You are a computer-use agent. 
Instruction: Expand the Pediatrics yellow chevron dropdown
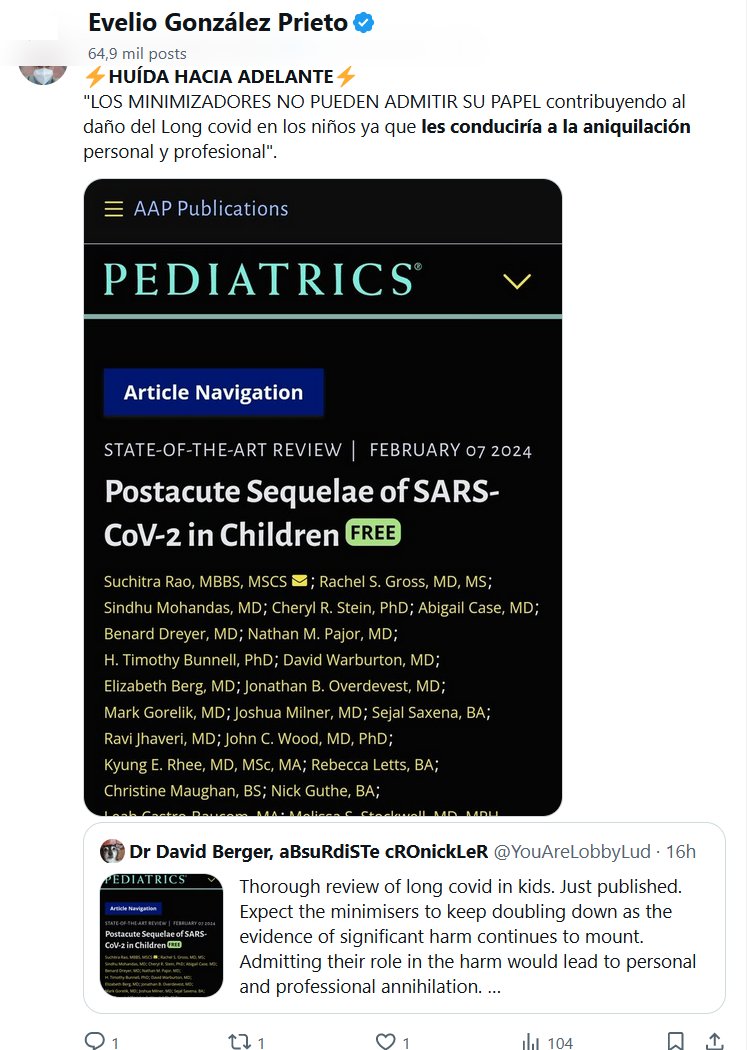click(517, 281)
